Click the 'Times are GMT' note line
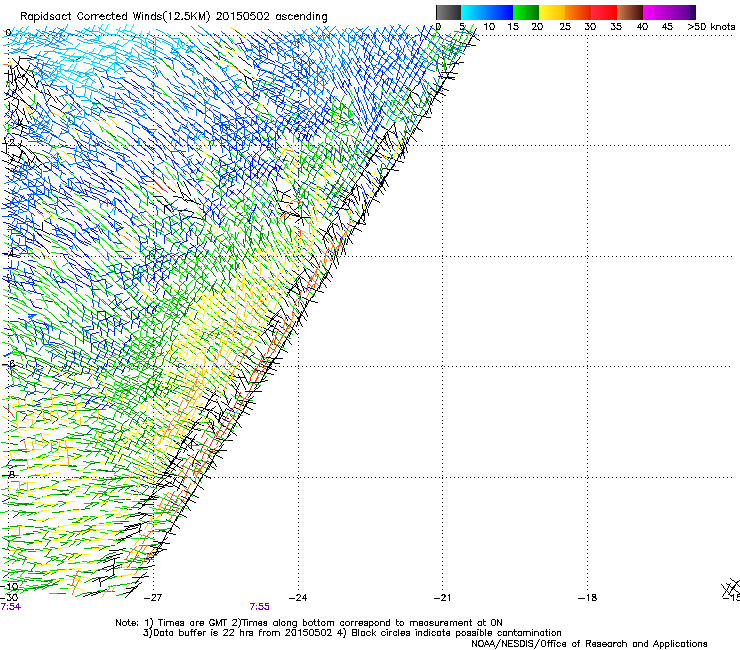This screenshot has width=740, height=650. coord(309,623)
